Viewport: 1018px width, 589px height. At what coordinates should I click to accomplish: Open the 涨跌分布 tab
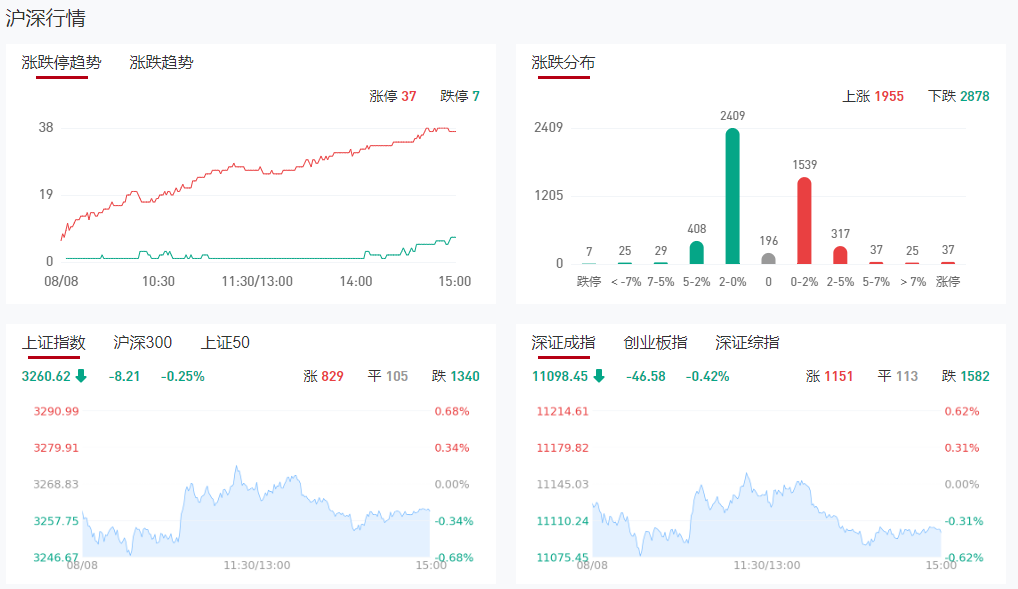(x=563, y=63)
